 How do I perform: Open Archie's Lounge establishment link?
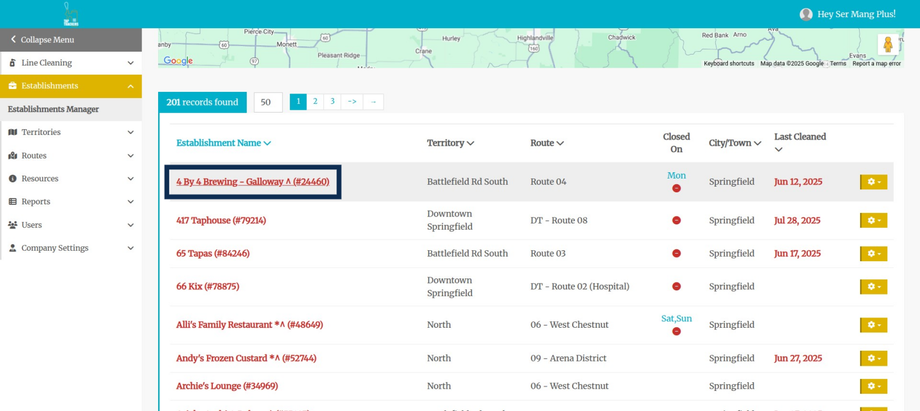pyautogui.click(x=227, y=386)
